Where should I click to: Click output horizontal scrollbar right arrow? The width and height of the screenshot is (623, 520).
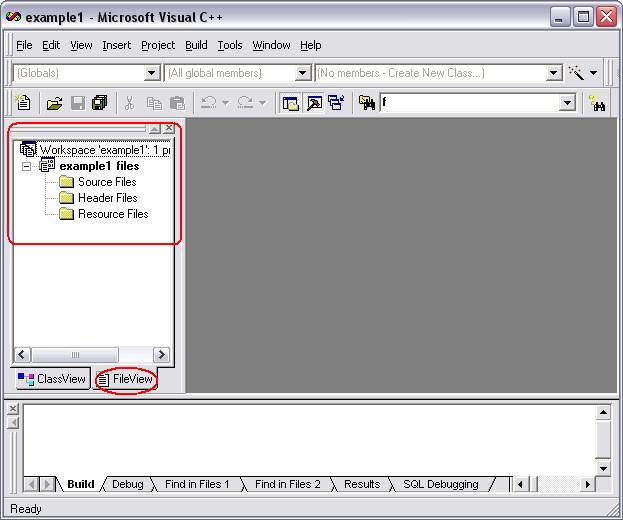(588, 484)
